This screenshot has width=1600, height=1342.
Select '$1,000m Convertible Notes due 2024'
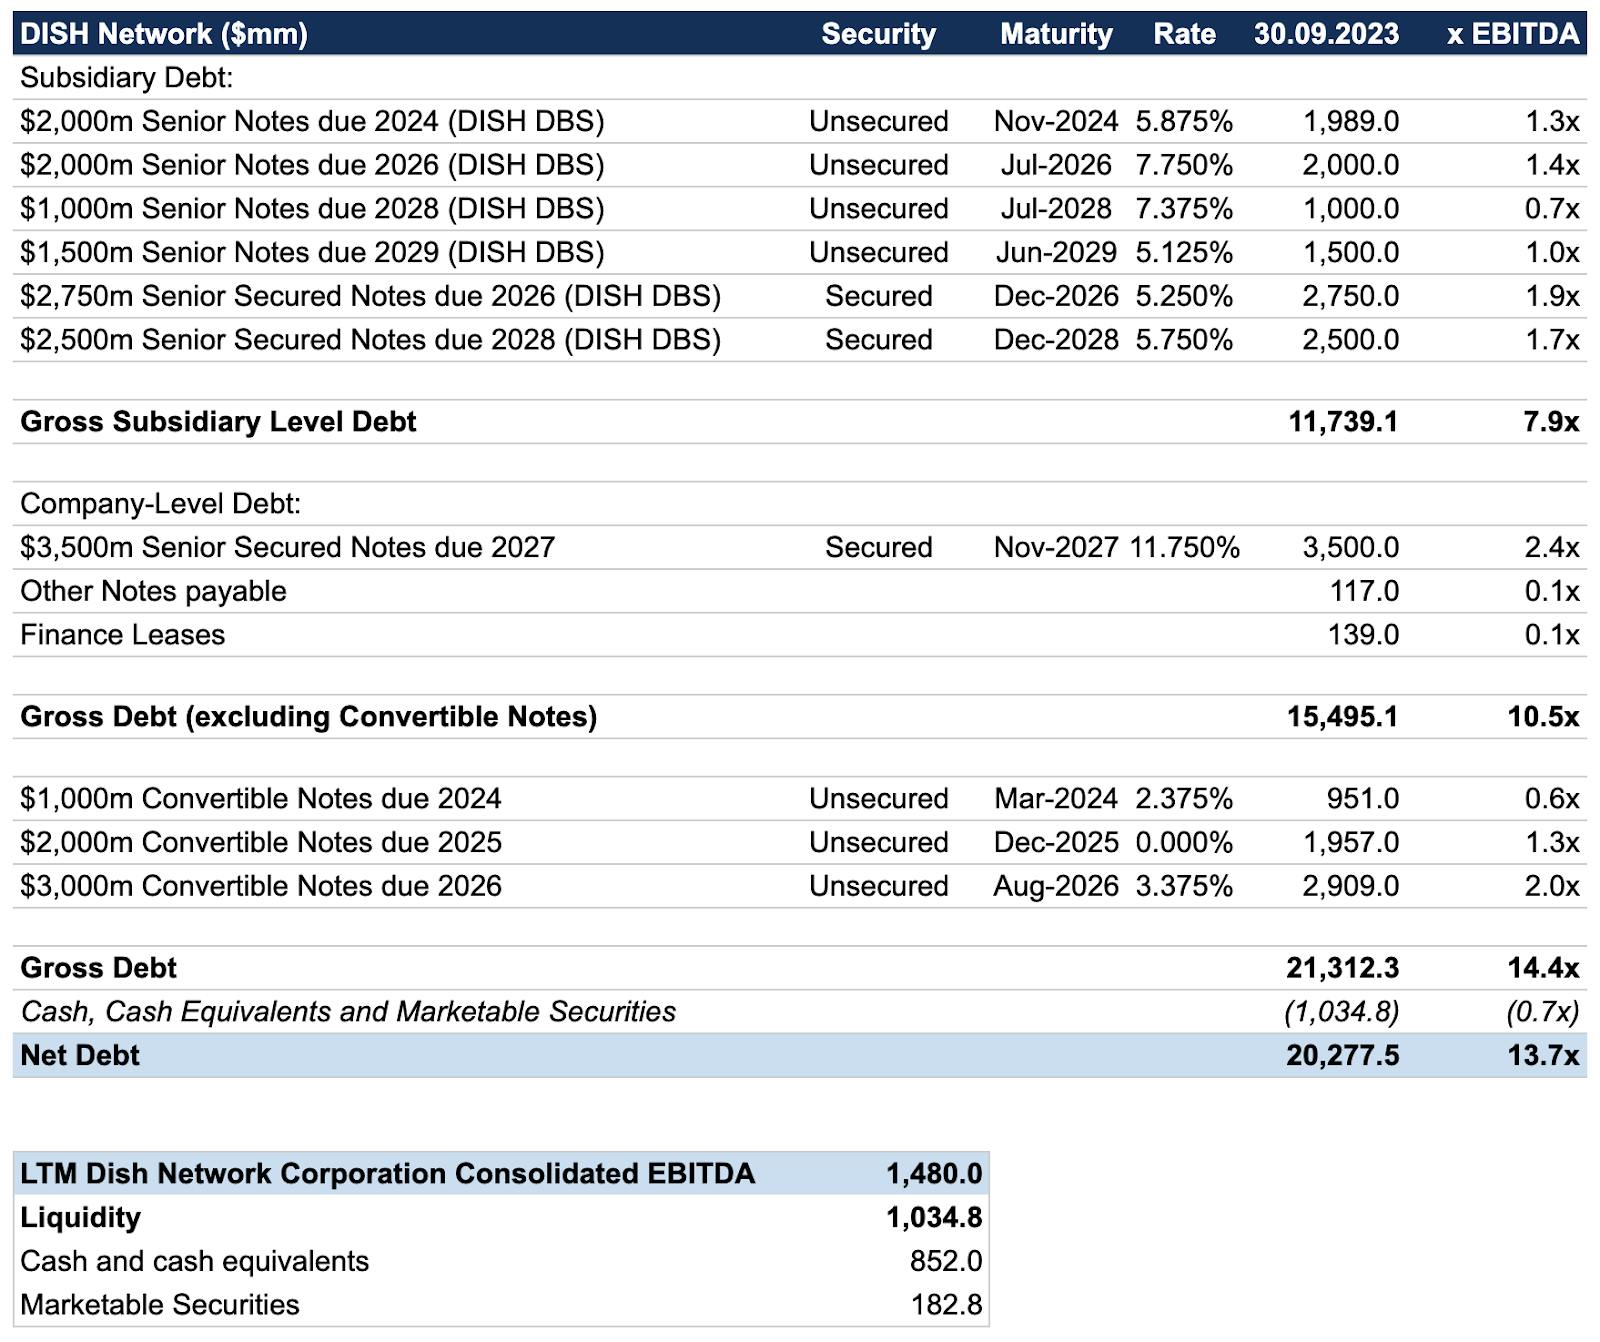tap(260, 799)
